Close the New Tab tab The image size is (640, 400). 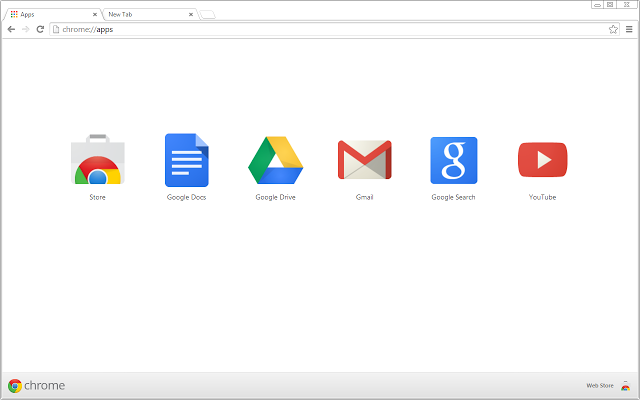[191, 14]
